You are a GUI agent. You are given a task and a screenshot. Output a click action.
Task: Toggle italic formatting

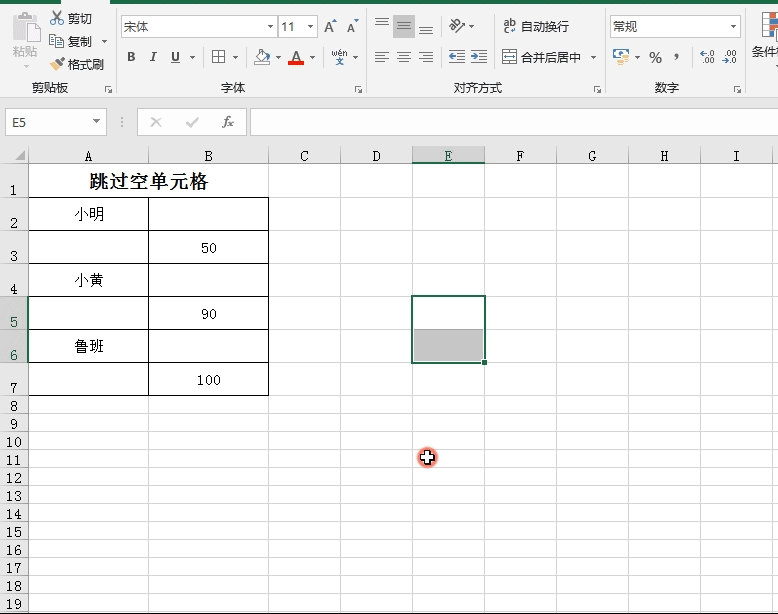point(153,57)
